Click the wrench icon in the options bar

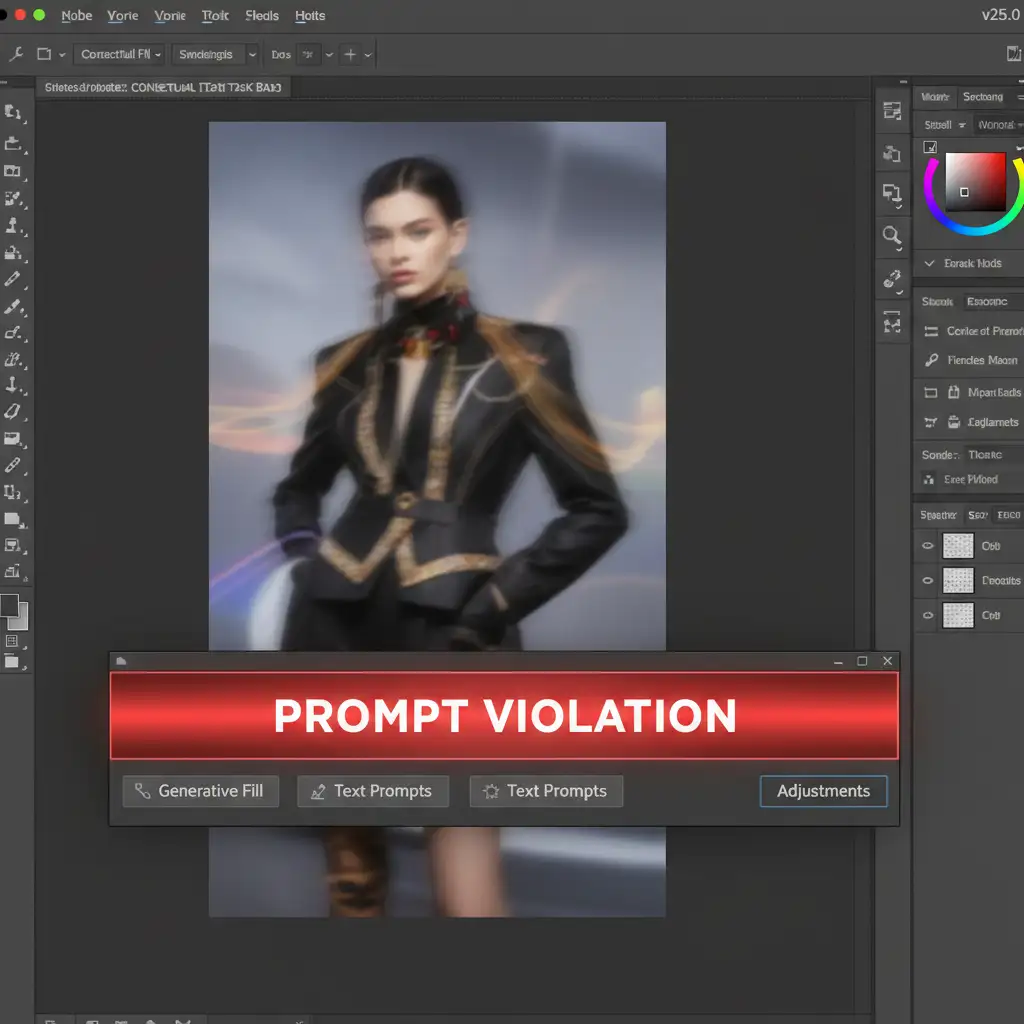pos(17,54)
